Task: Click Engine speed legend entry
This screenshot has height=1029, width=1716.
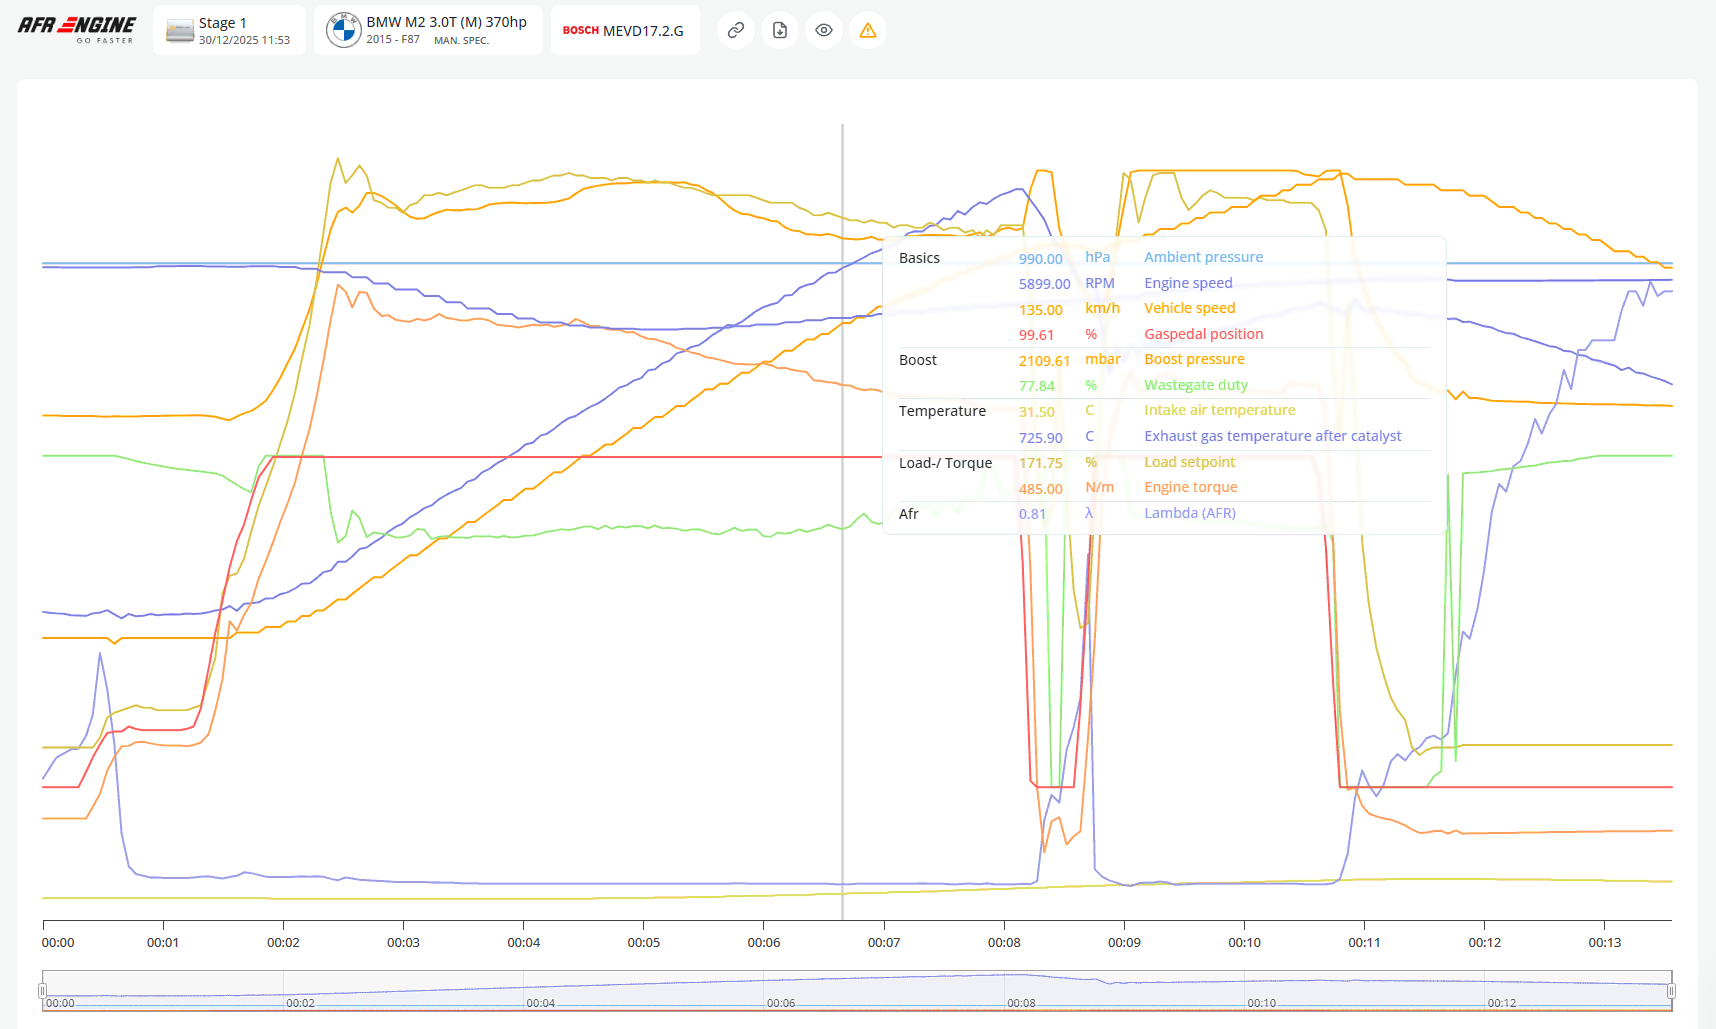Action: [x=1188, y=283]
